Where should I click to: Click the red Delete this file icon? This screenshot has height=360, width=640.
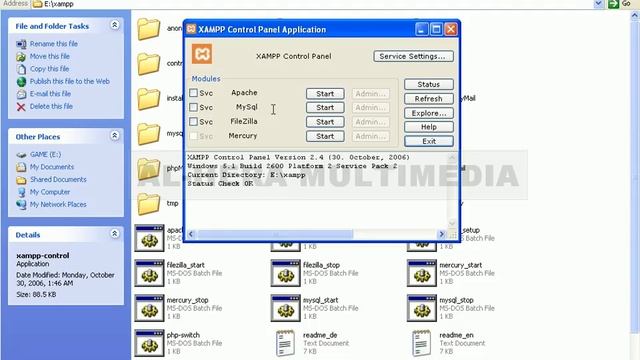click(21, 107)
